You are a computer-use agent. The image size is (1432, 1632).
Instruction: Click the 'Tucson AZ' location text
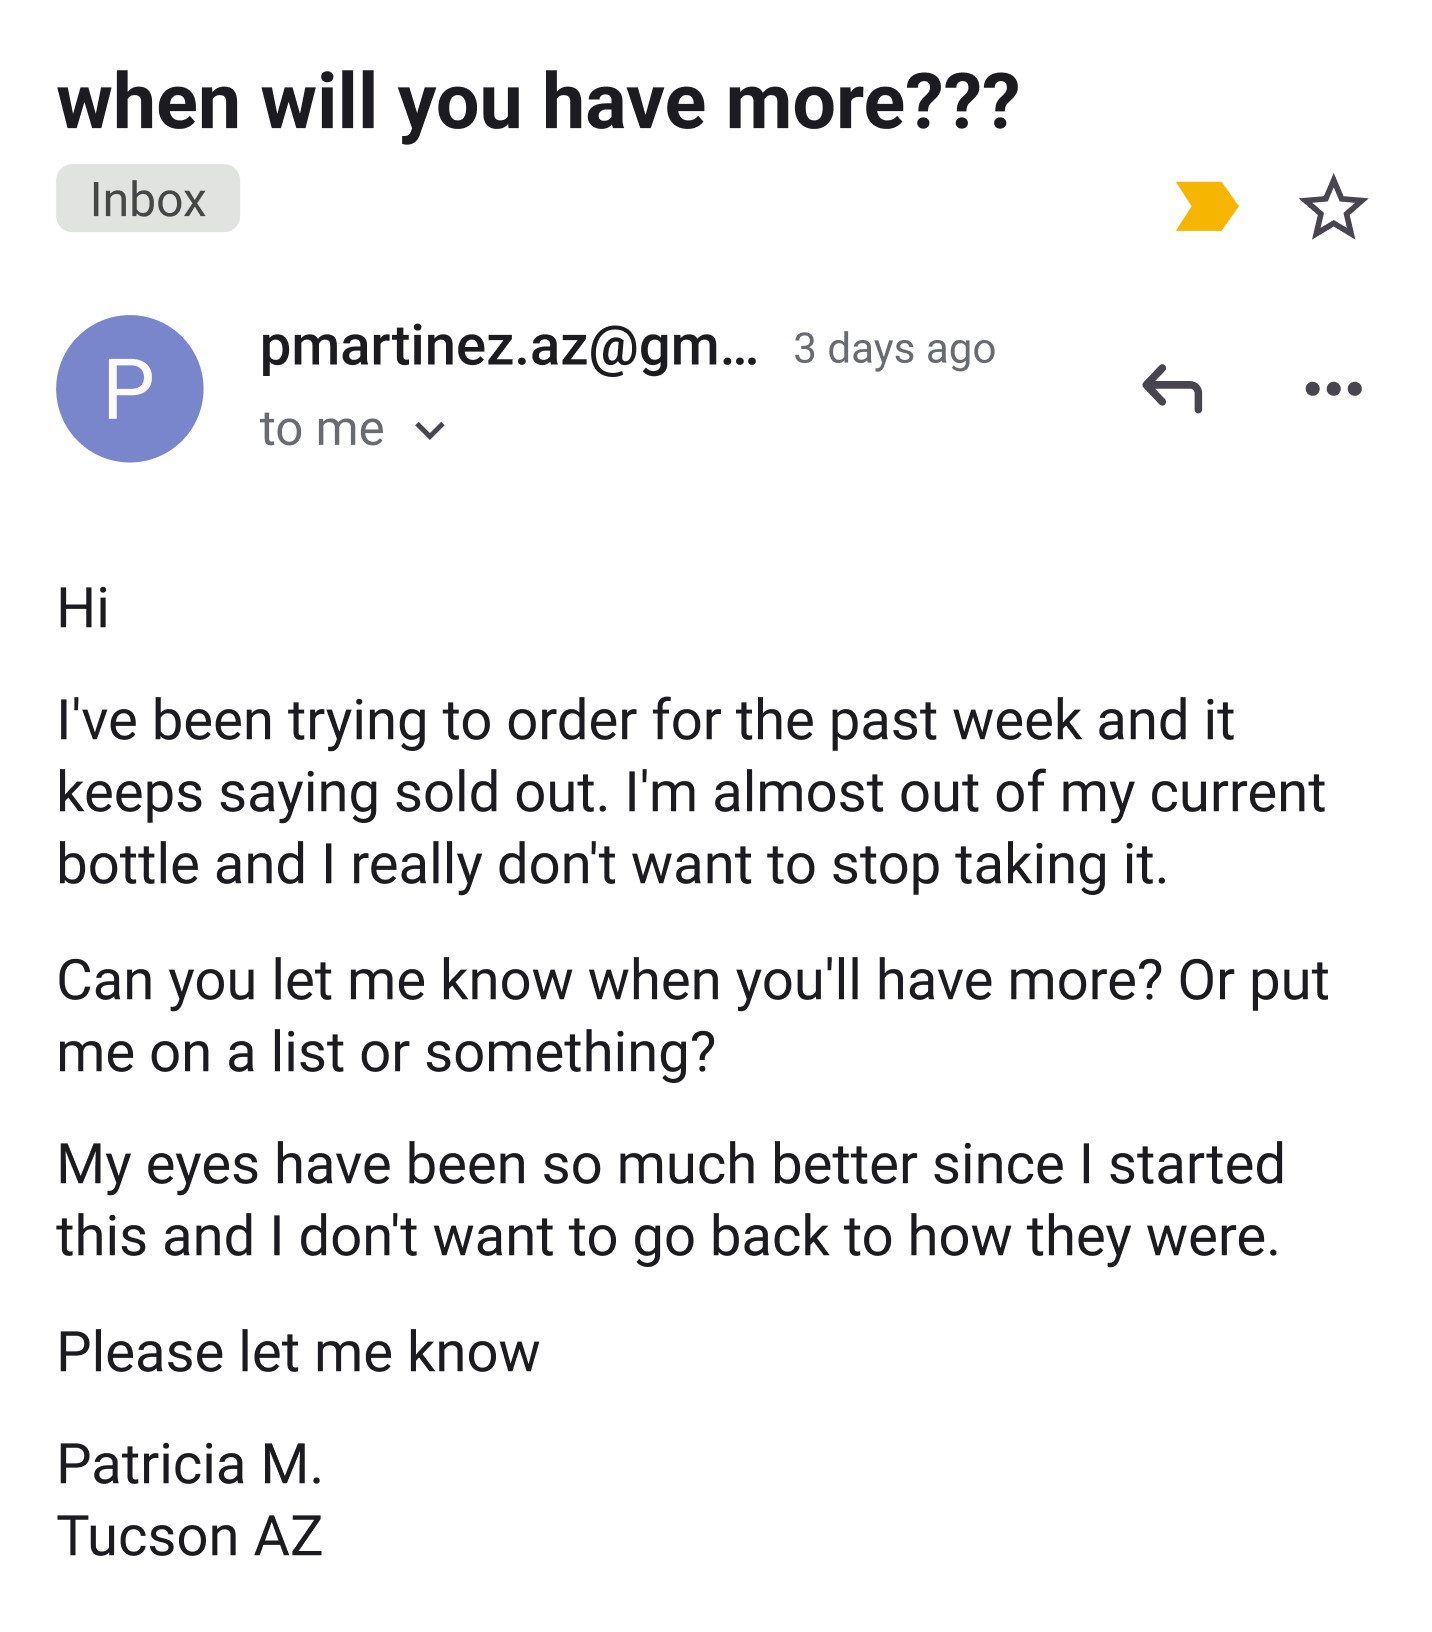click(190, 1536)
